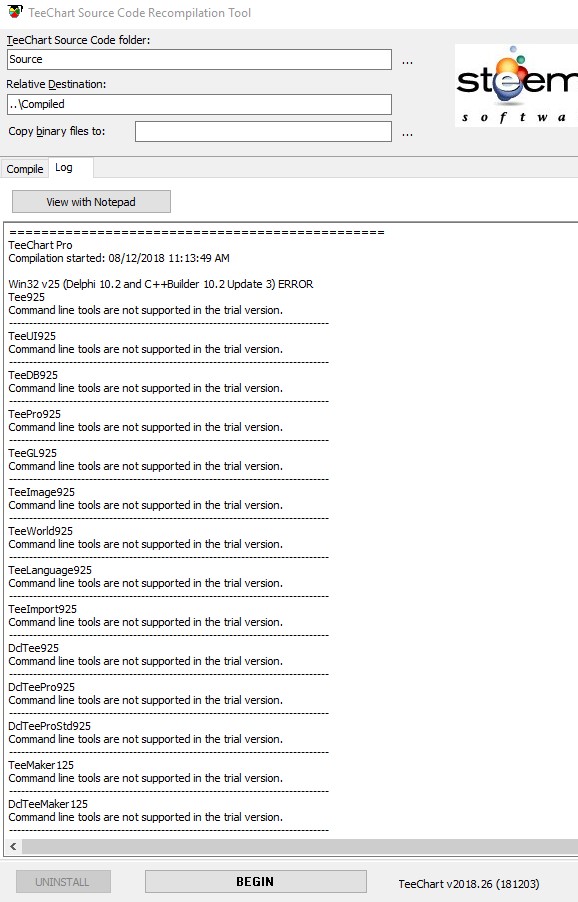
Task: Click the 'TeeGL925' log line
Action: [x=33, y=453]
